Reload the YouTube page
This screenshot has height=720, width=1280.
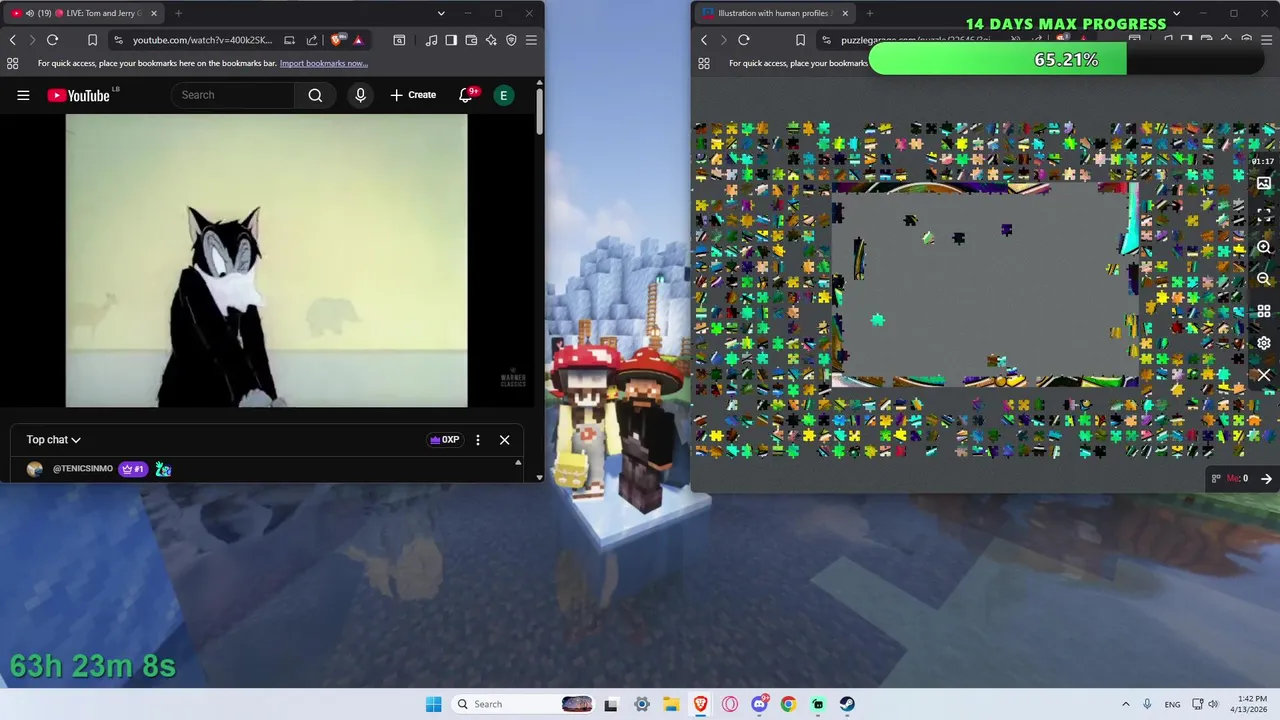coord(52,40)
